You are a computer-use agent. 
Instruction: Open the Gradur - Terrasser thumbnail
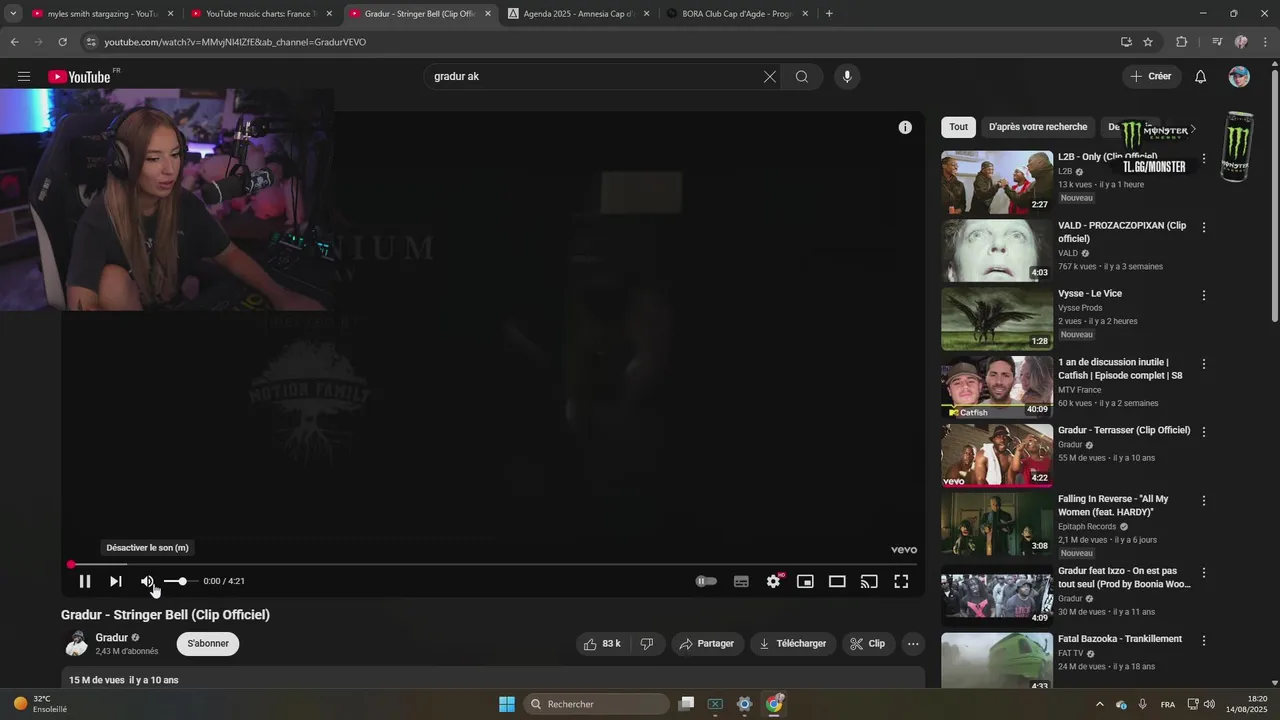[x=997, y=456]
